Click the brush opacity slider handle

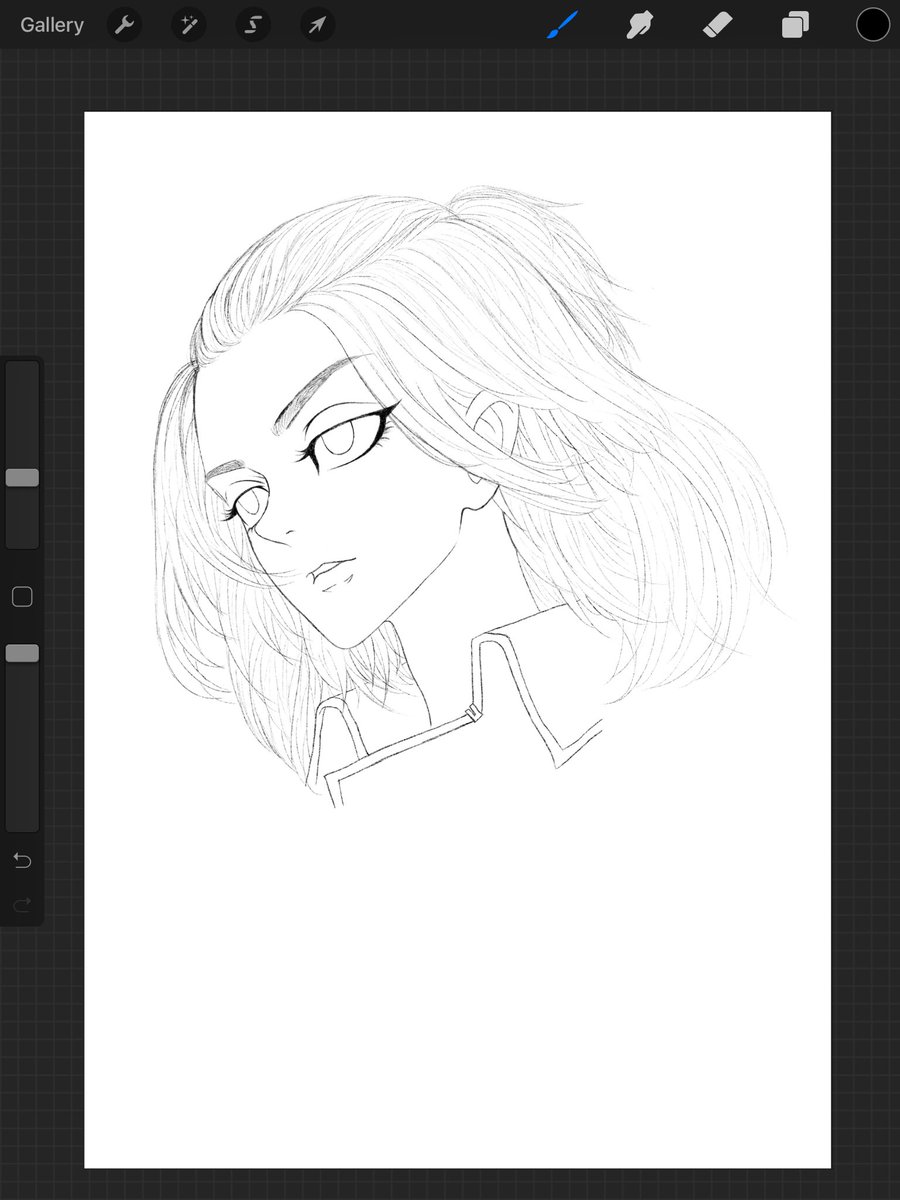pyautogui.click(x=22, y=653)
